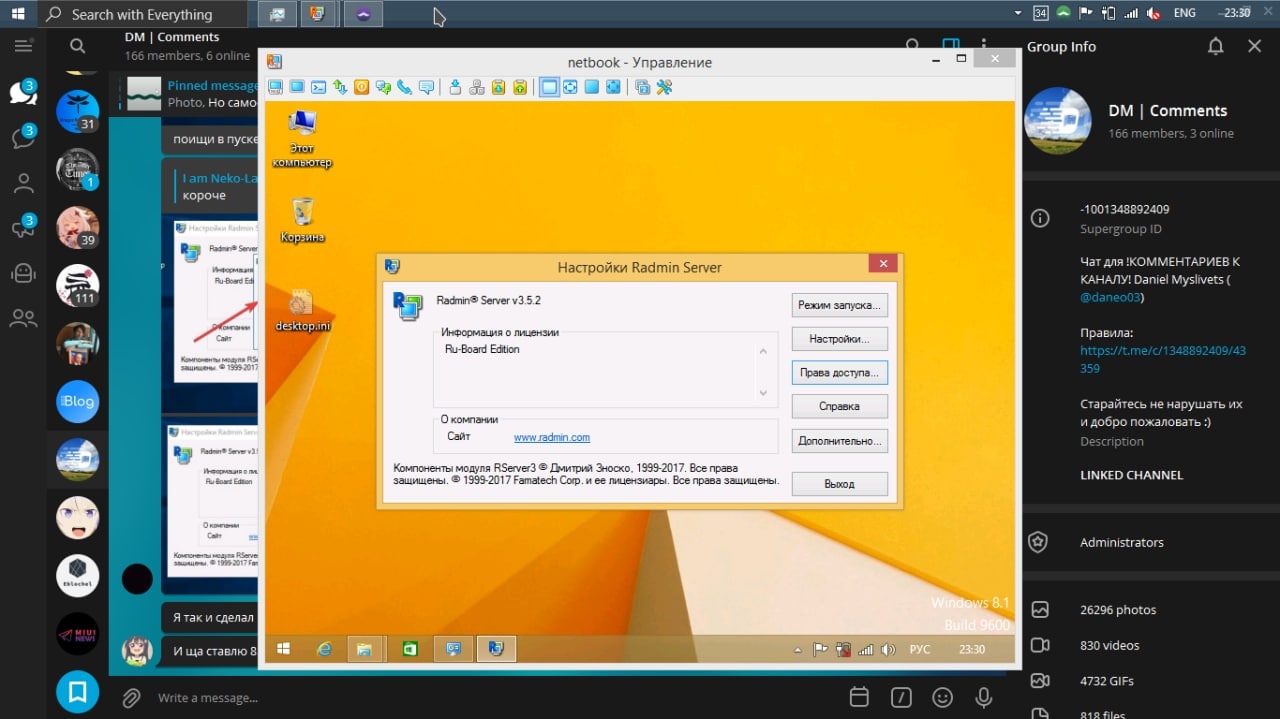Click Дополнительно... button
The width and height of the screenshot is (1280, 719).
tap(839, 441)
